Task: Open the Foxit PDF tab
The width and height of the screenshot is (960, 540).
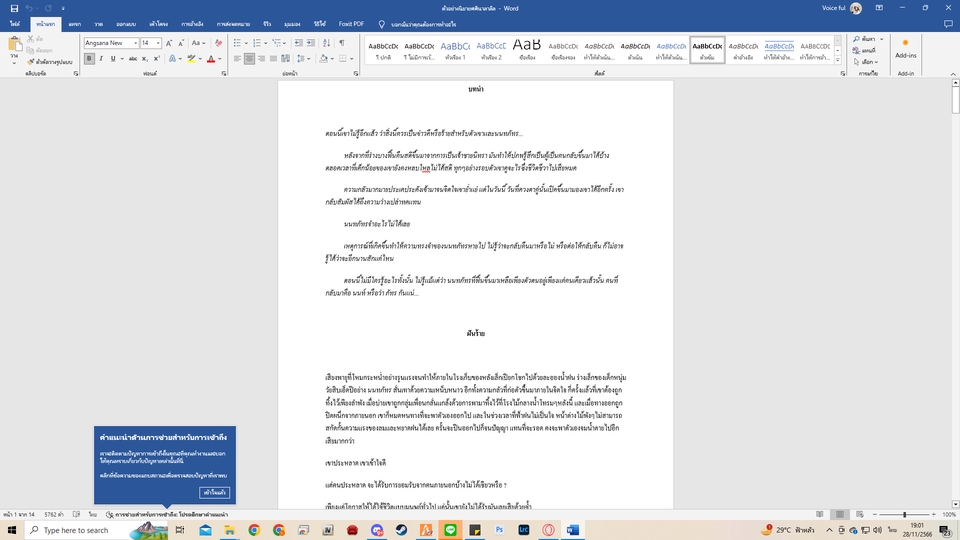Action: coord(351,24)
